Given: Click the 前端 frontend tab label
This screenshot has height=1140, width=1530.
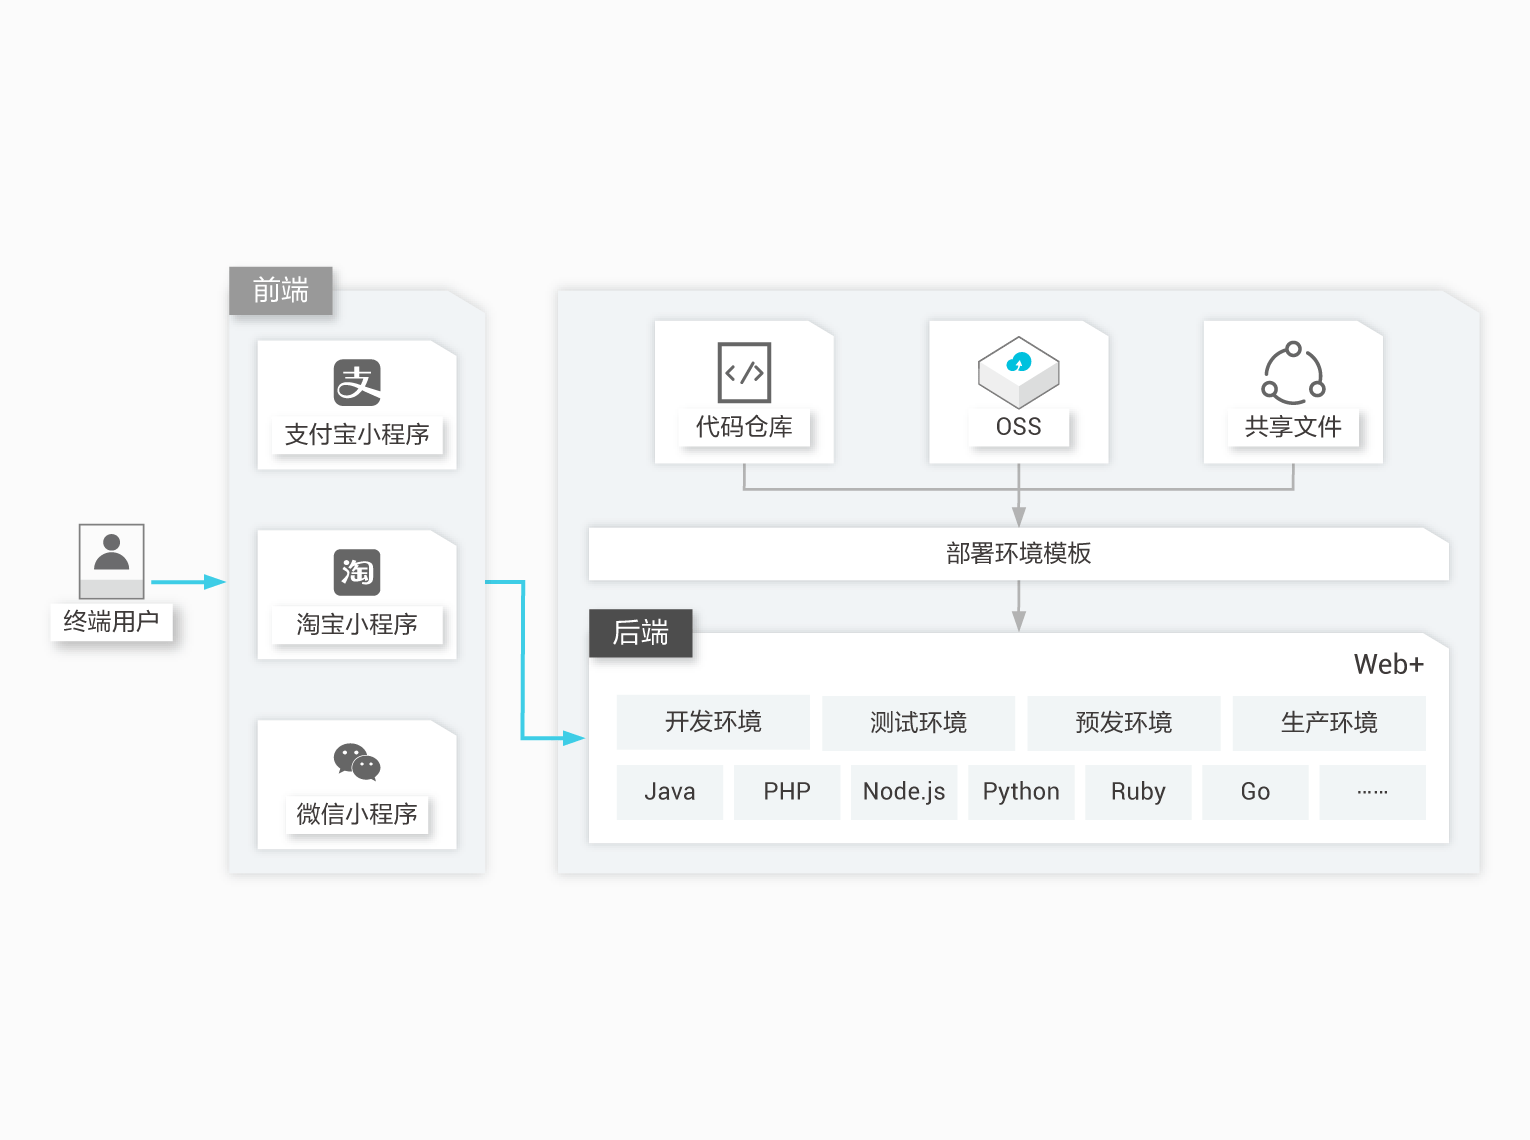Looking at the screenshot, I should (281, 291).
